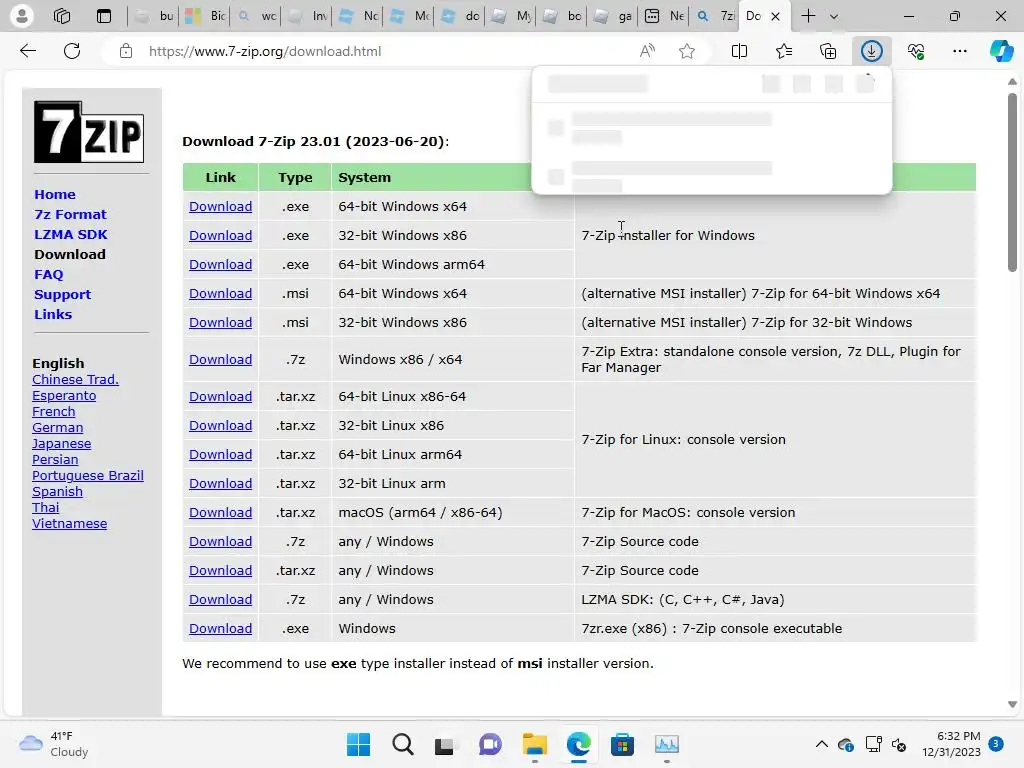Viewport: 1024px width, 768px height.
Task: Open the Windows Start menu
Action: (358, 744)
